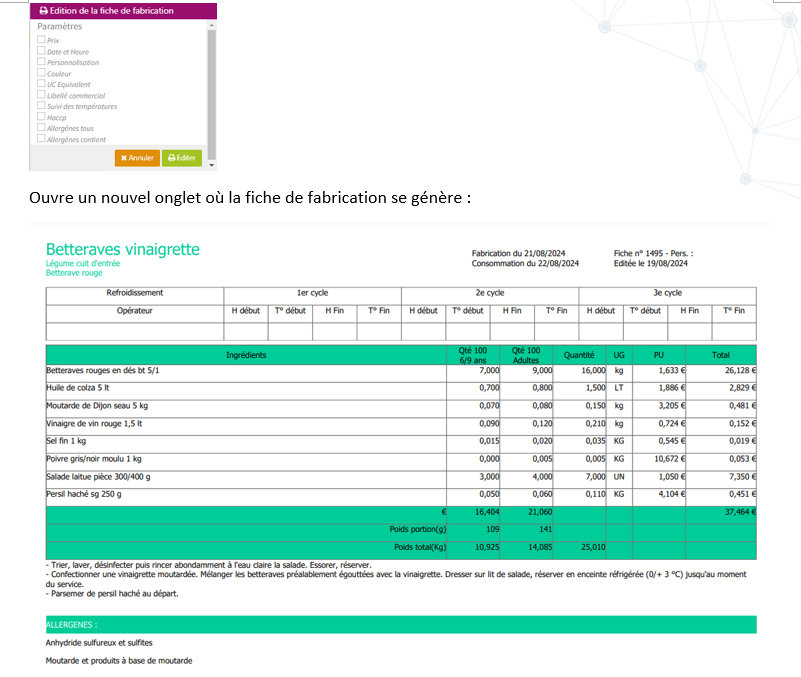Select the Betteraves rouges en dés bt 5/1 row
The image size is (801, 677).
point(401,373)
